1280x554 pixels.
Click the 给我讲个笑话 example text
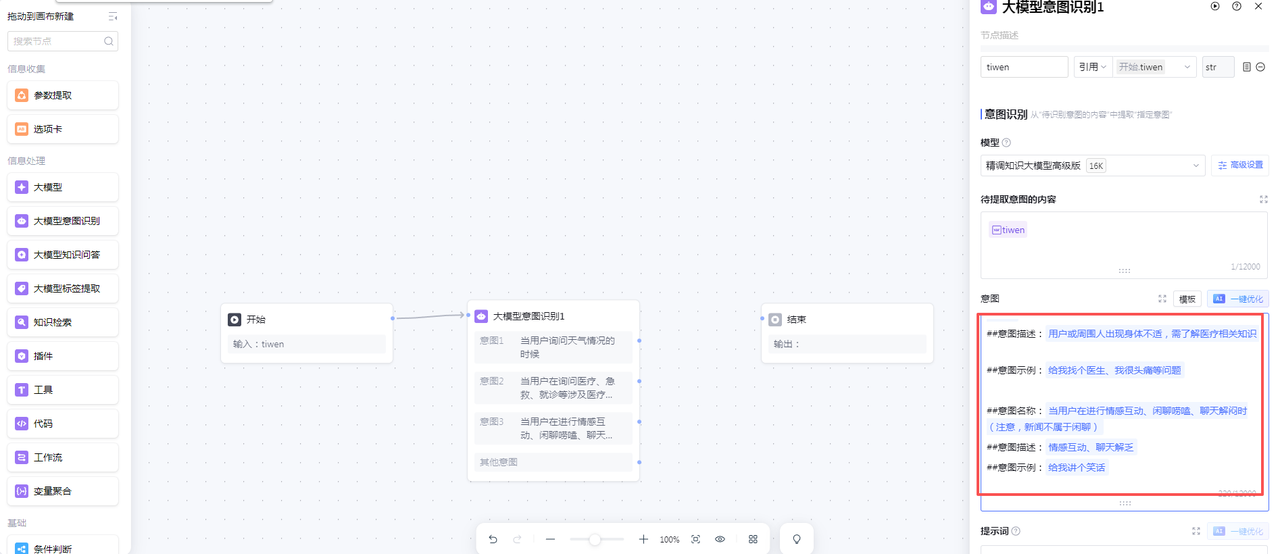1077,467
